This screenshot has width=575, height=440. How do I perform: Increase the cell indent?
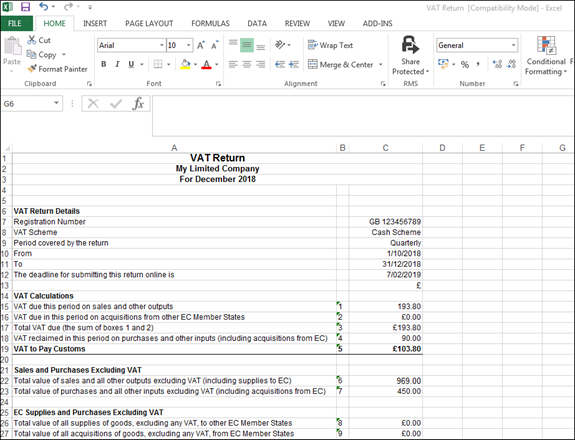pos(294,65)
